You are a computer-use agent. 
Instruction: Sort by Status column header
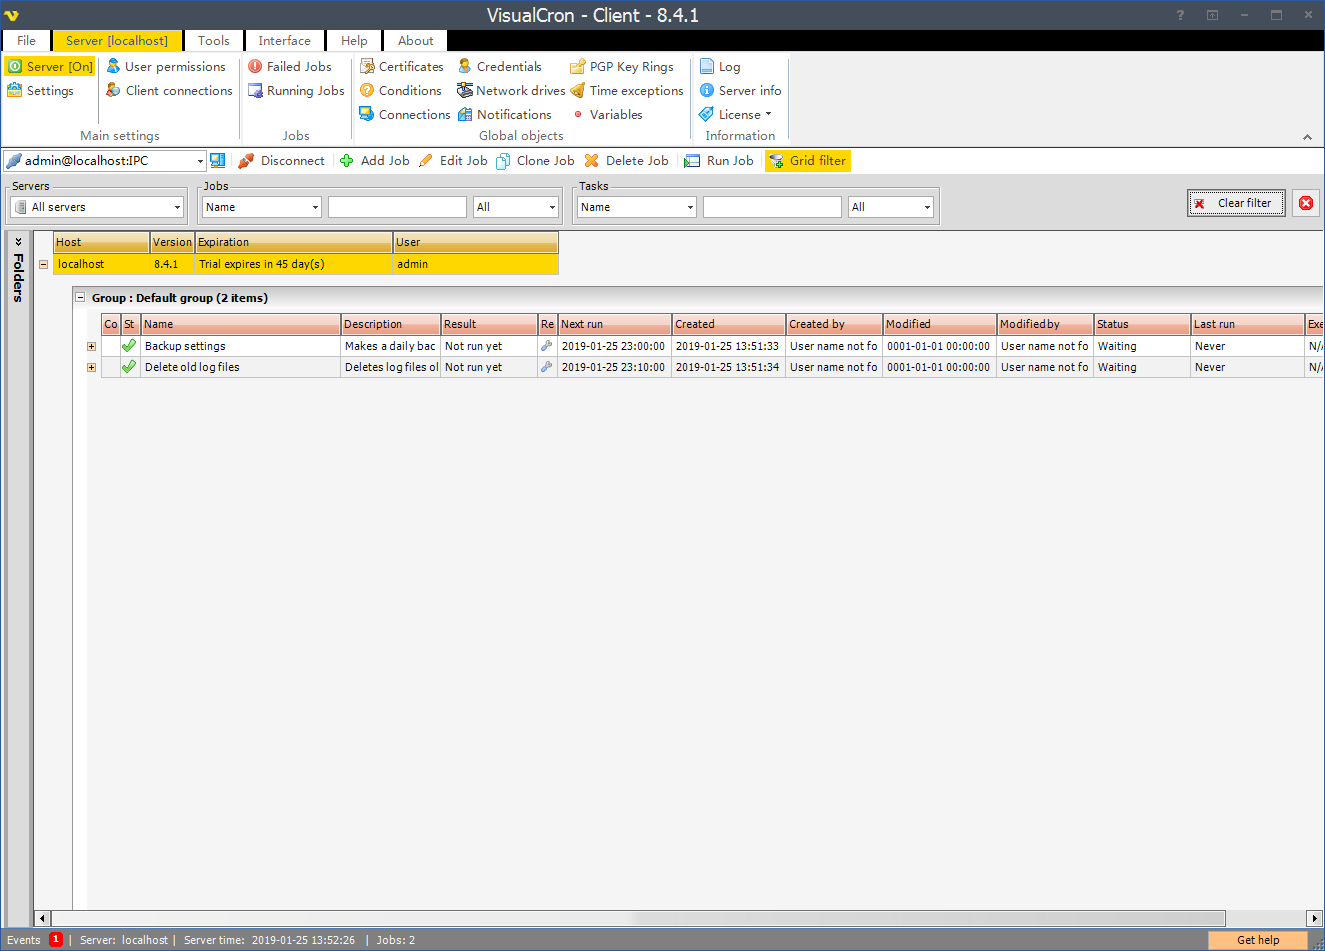click(1142, 324)
